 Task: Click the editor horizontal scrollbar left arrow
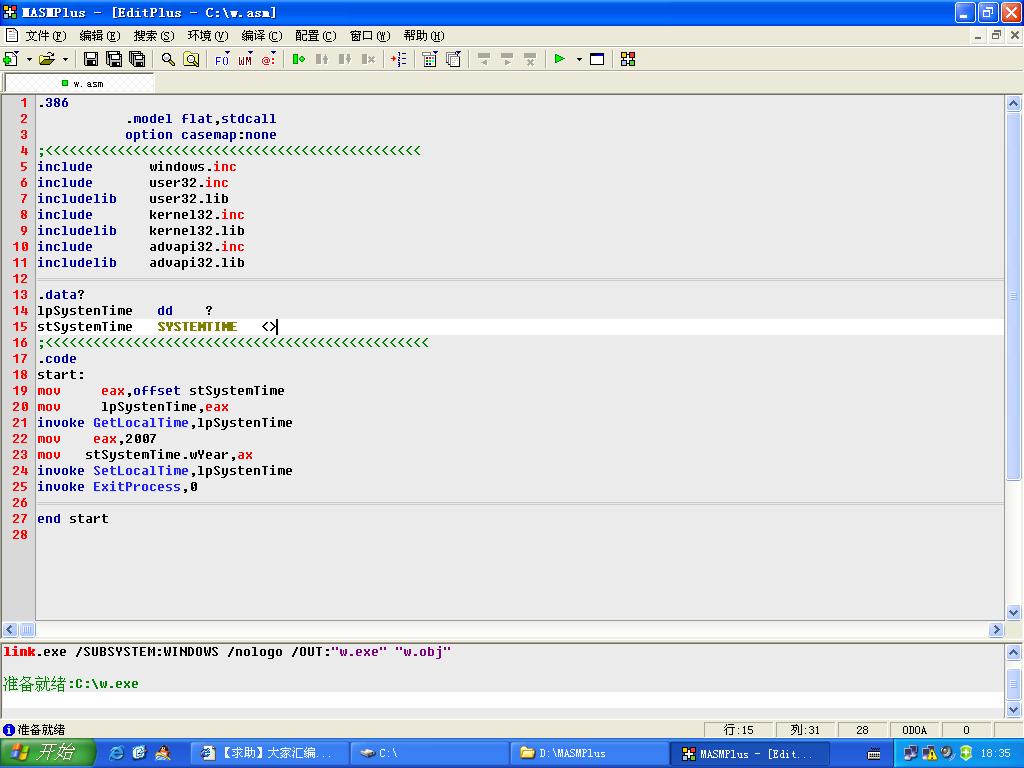pos(10,630)
